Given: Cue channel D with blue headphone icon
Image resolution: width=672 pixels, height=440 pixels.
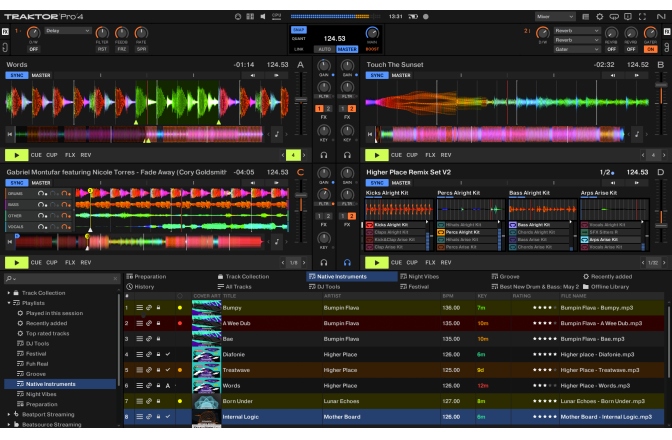Looking at the screenshot, I should 347,262.
